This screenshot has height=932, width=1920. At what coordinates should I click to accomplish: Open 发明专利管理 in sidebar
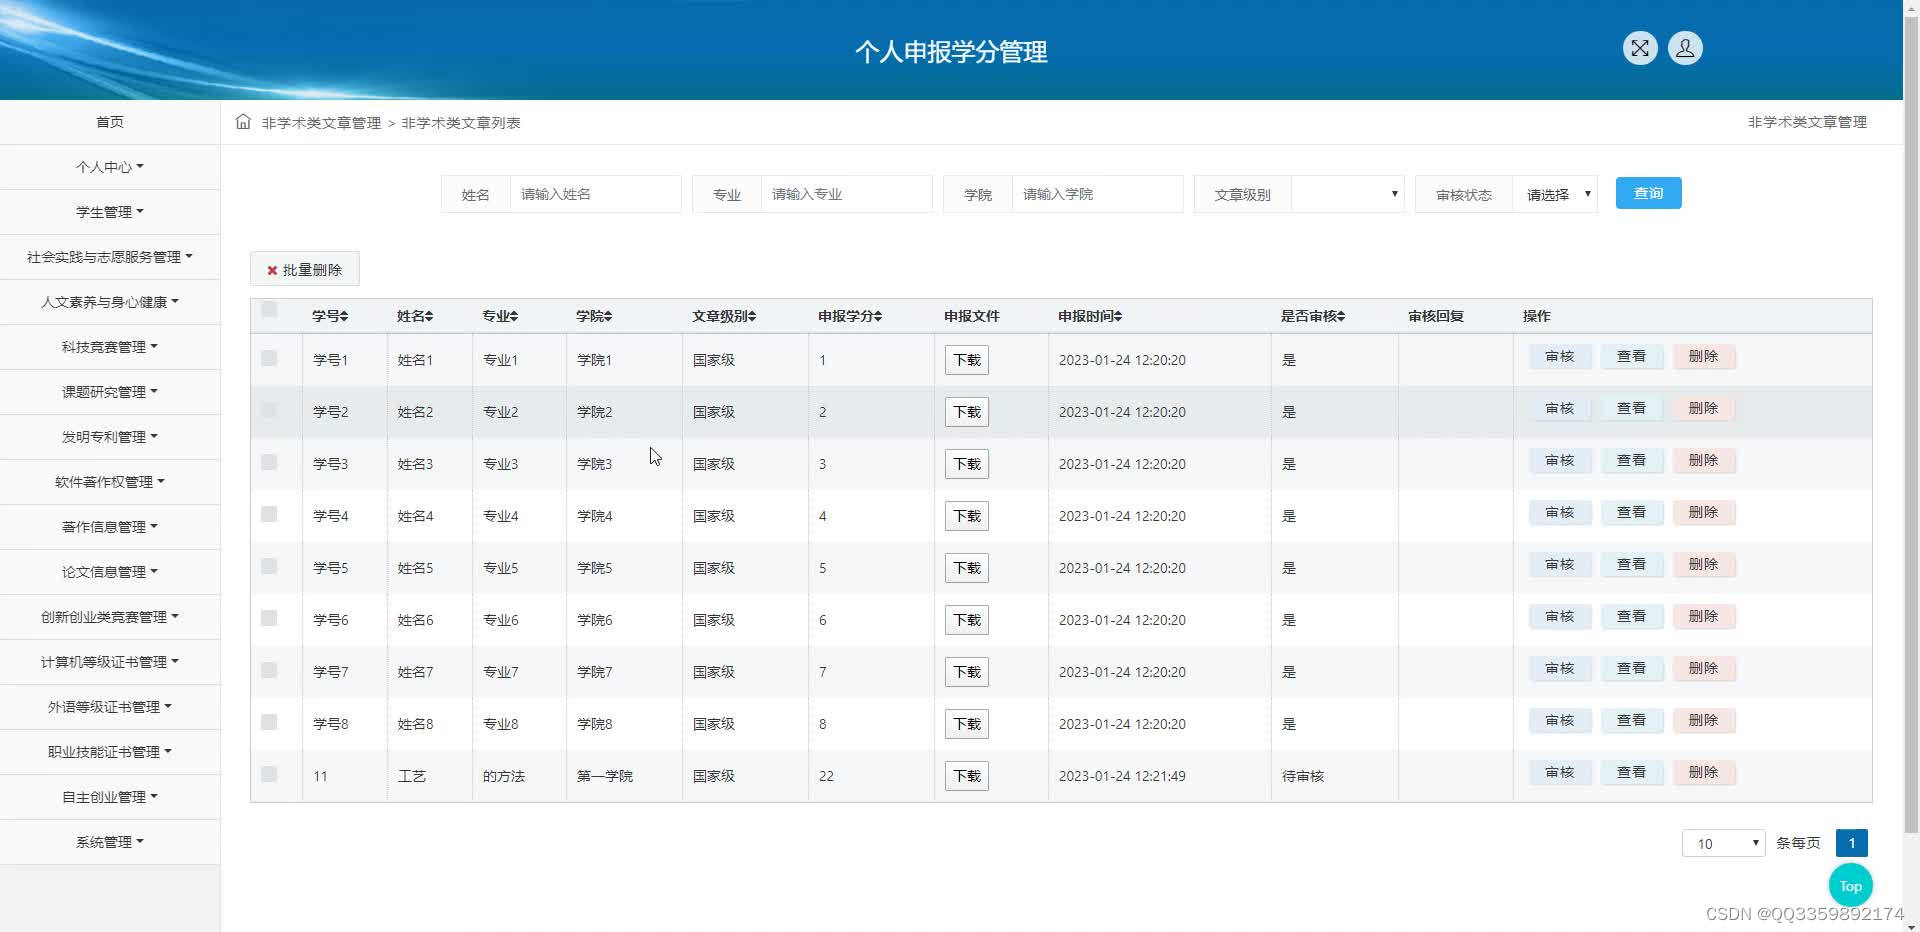(x=110, y=437)
